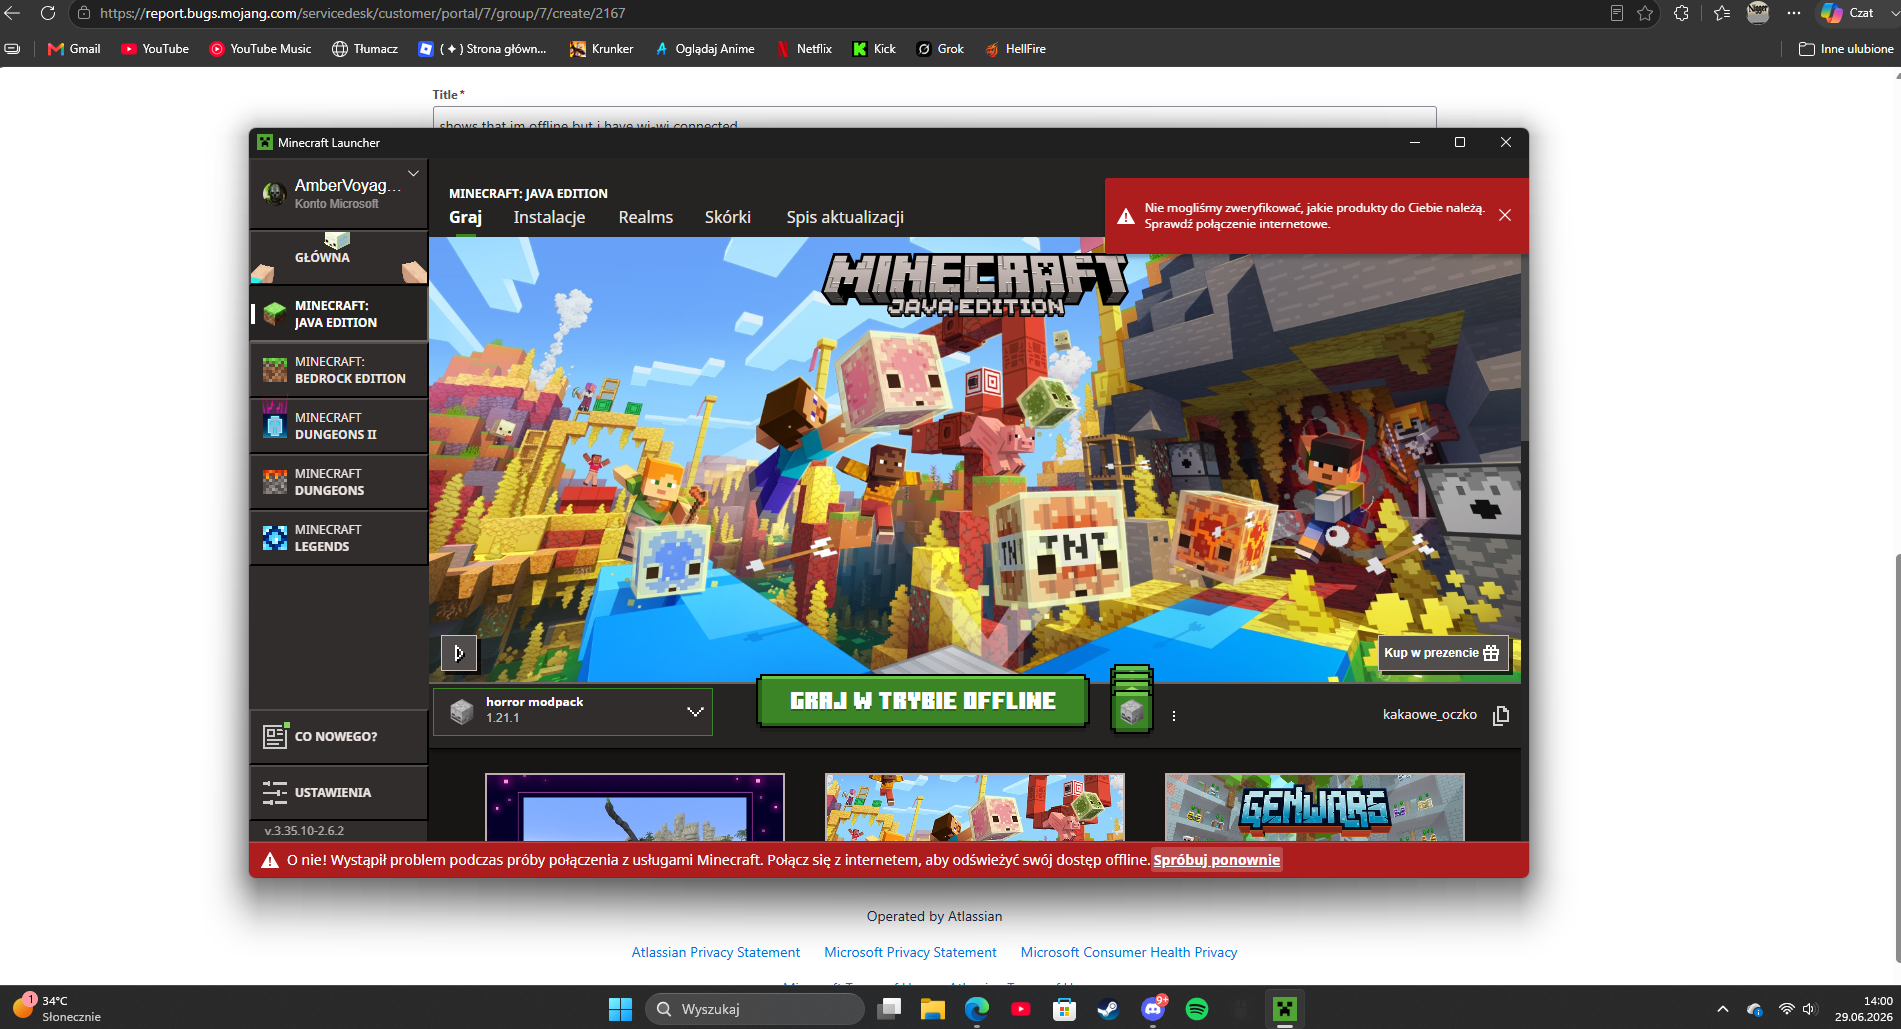Open the Genwars news thumbnail
The height and width of the screenshot is (1029, 1901).
1314,807
